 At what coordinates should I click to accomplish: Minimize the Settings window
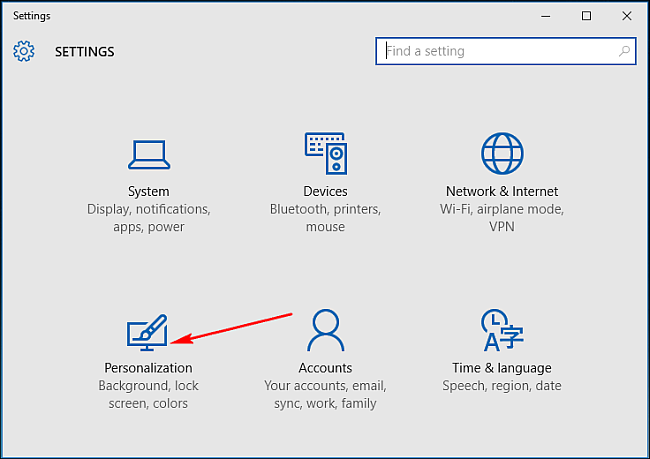(546, 16)
